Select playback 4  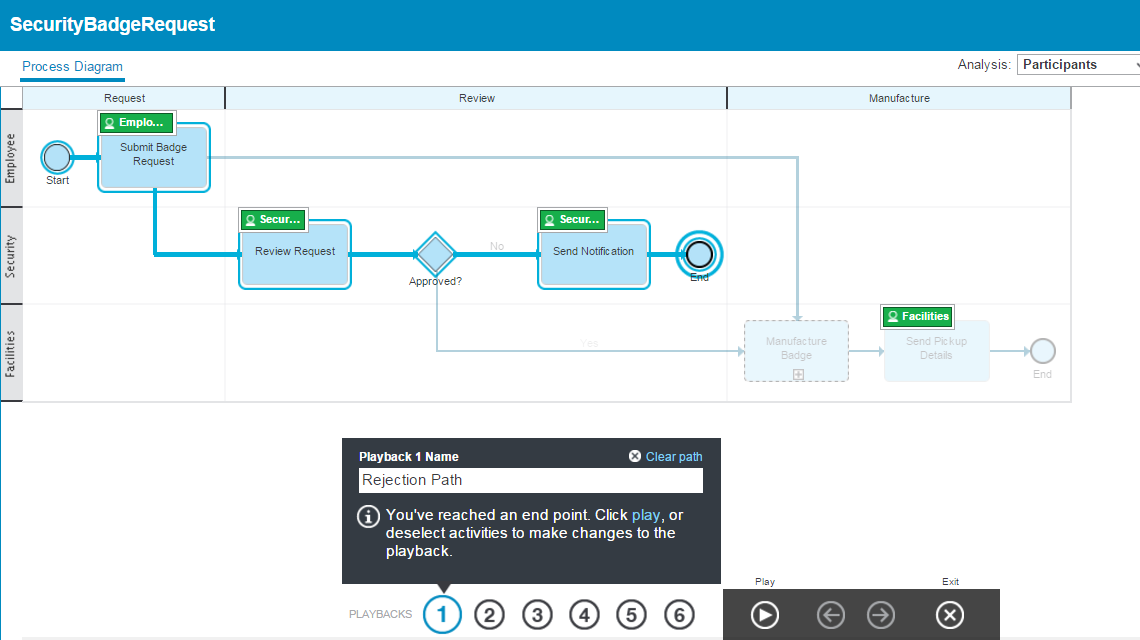[585, 615]
